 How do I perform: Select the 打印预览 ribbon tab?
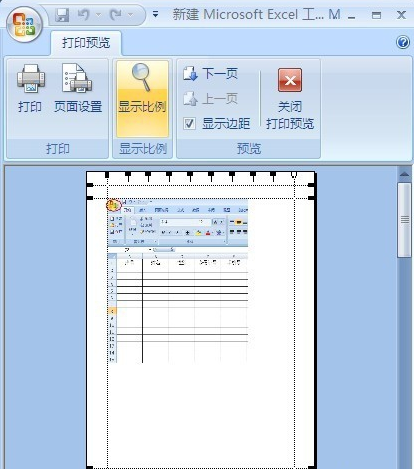pos(86,43)
